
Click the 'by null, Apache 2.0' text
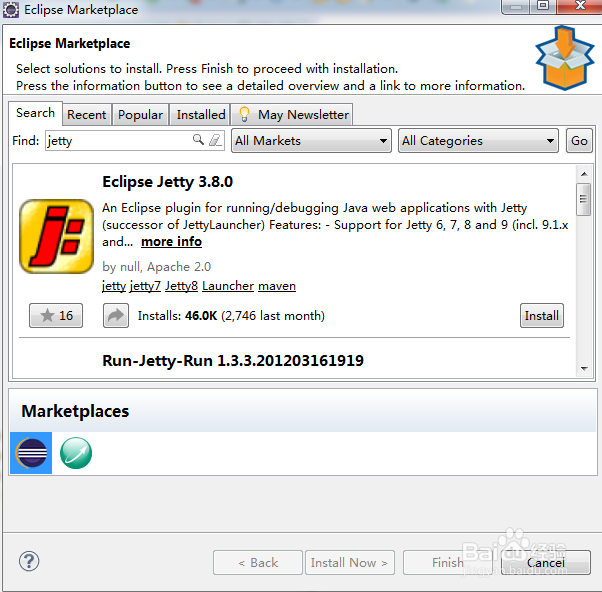(x=157, y=266)
